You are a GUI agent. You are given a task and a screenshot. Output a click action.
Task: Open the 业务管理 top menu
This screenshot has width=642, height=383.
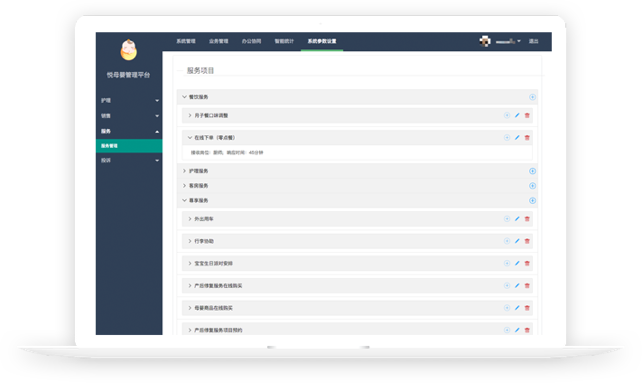point(219,41)
